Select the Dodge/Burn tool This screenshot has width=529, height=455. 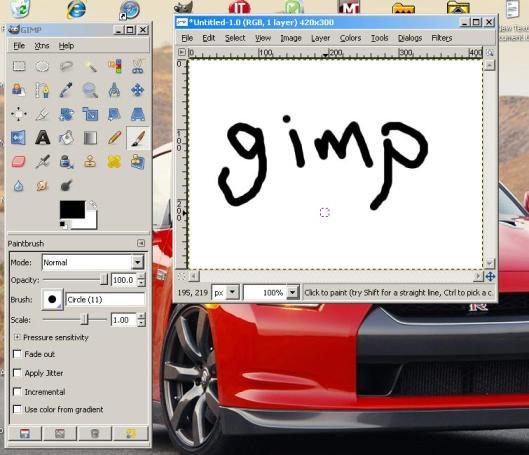coord(66,186)
